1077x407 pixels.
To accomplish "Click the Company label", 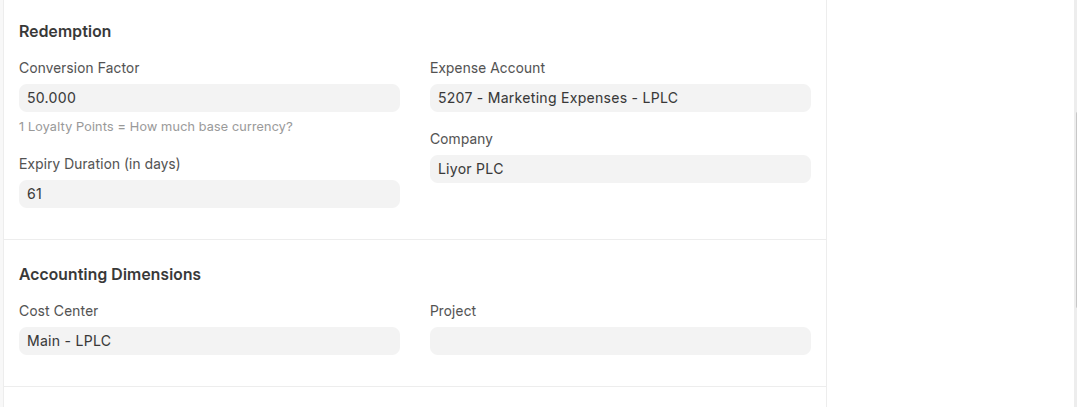I will pos(461,139).
